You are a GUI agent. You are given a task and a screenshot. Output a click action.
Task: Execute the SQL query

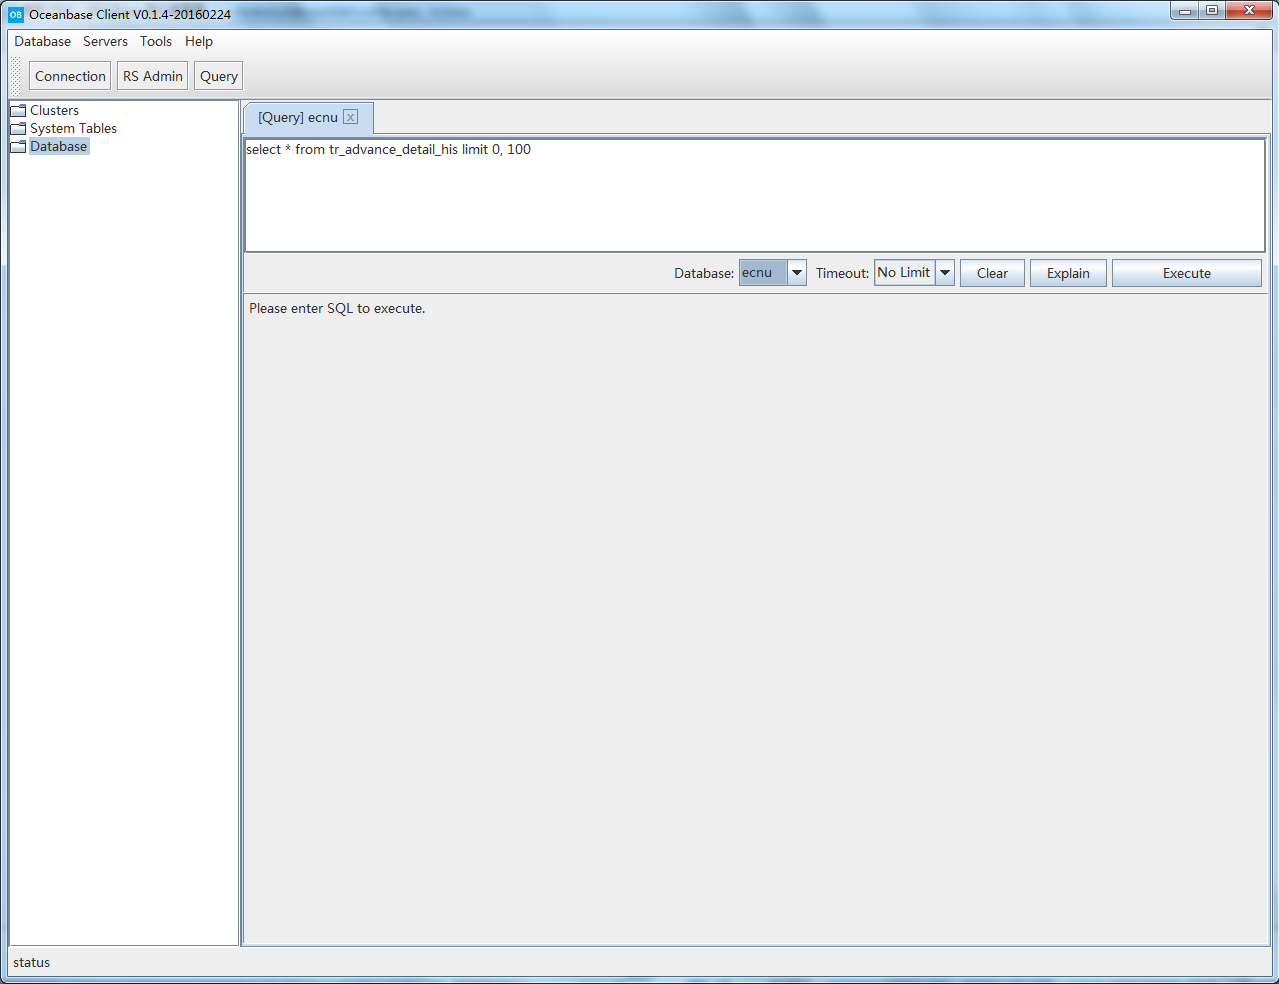coord(1187,273)
